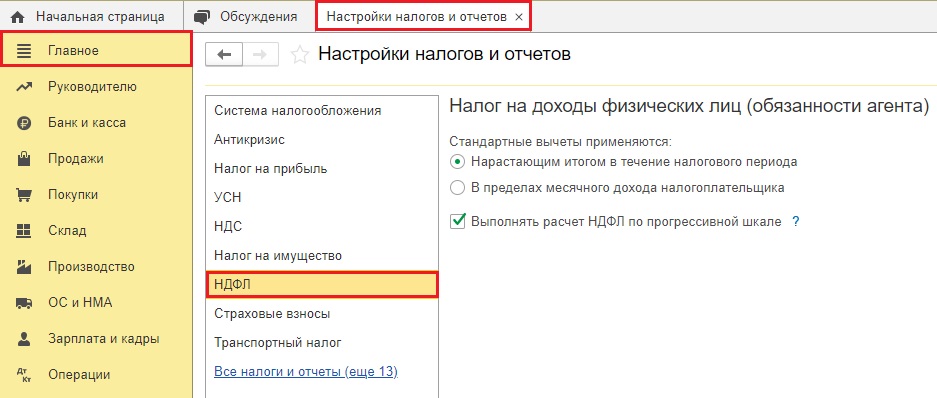
Task: Open the Продажи shopping bag section
Action: (x=23, y=159)
